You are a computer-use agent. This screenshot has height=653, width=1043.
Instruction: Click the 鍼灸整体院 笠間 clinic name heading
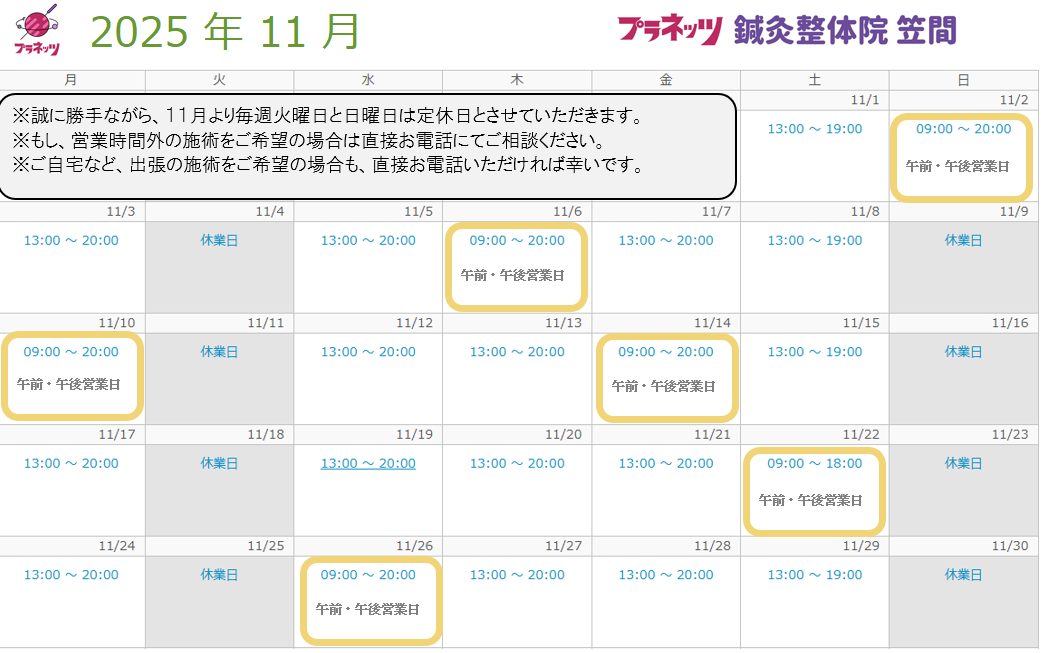[844, 31]
